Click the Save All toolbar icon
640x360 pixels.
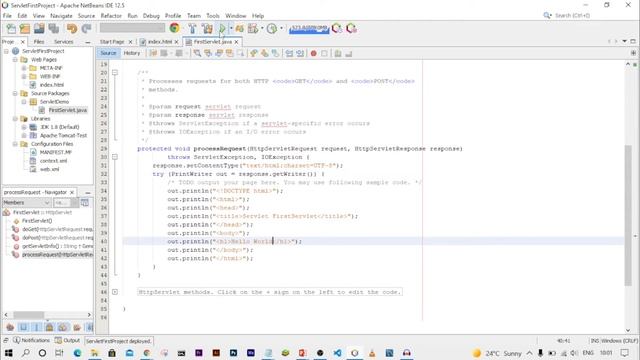tap(54, 29)
